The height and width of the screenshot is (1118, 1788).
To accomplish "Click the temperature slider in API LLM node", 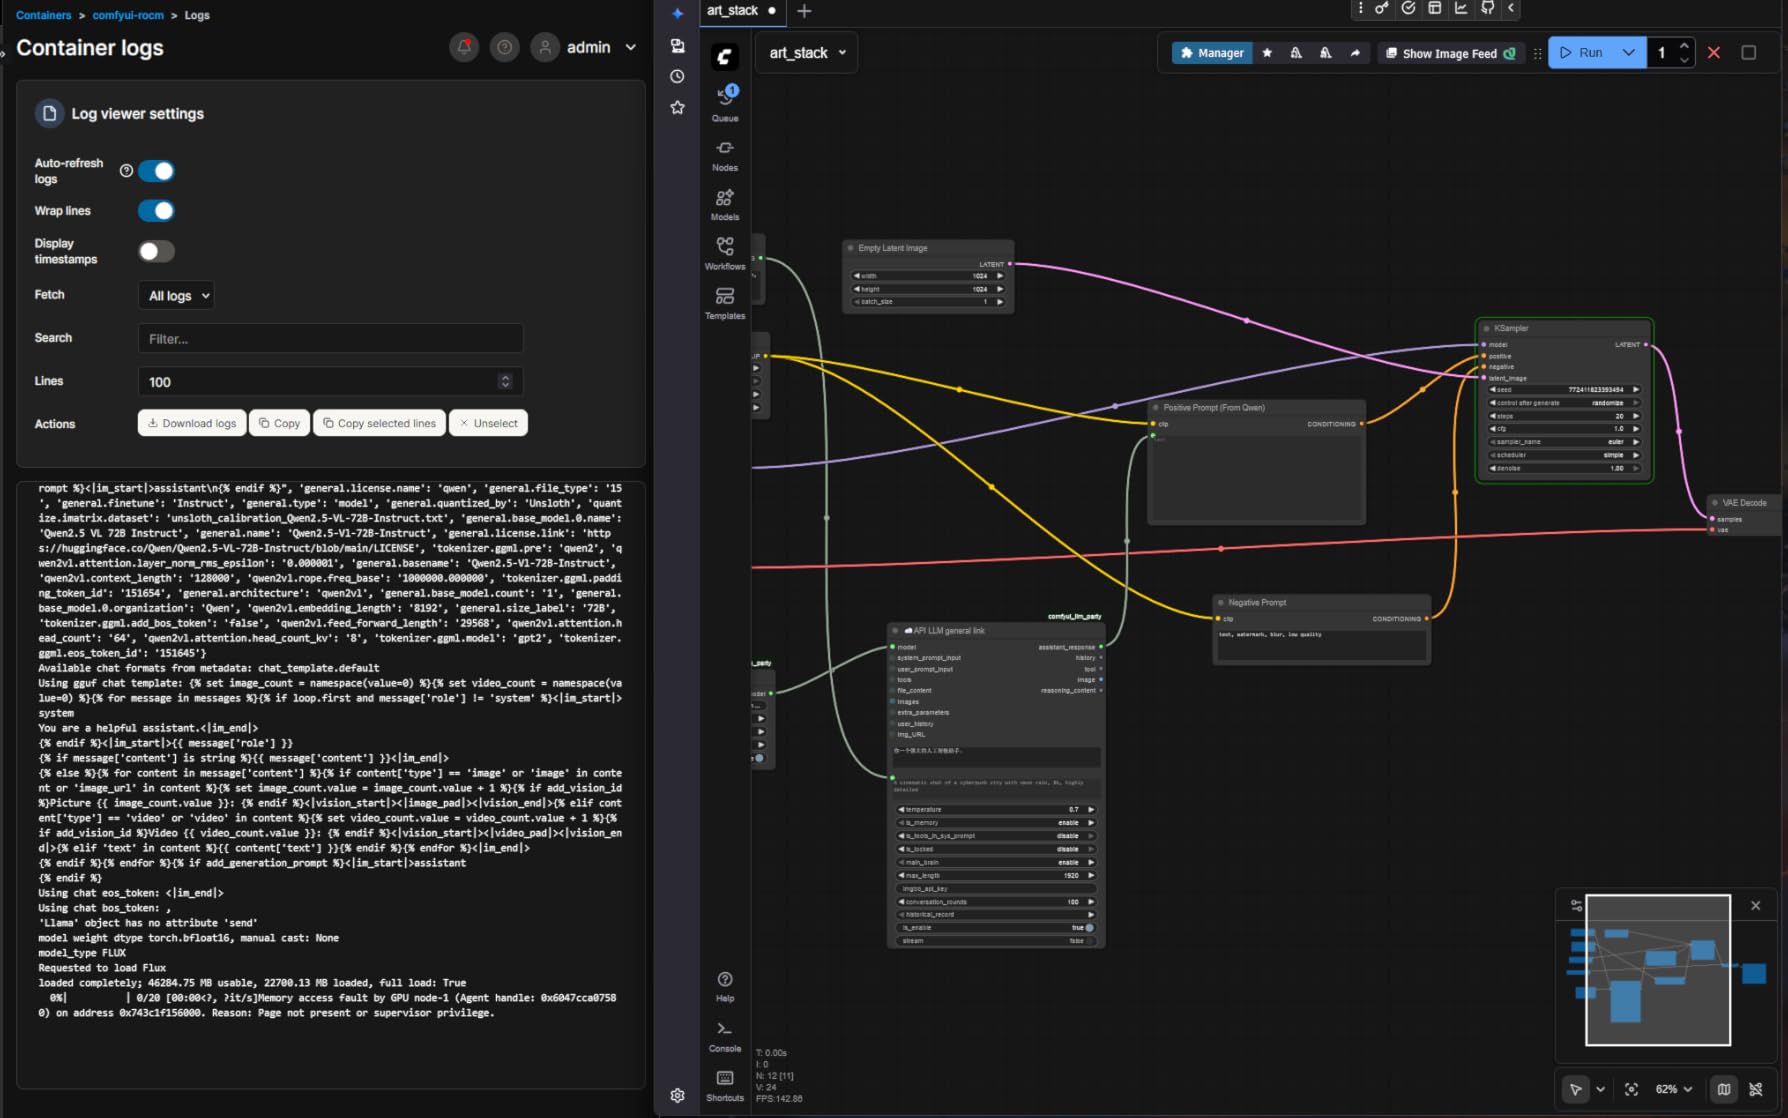I will click(x=997, y=810).
